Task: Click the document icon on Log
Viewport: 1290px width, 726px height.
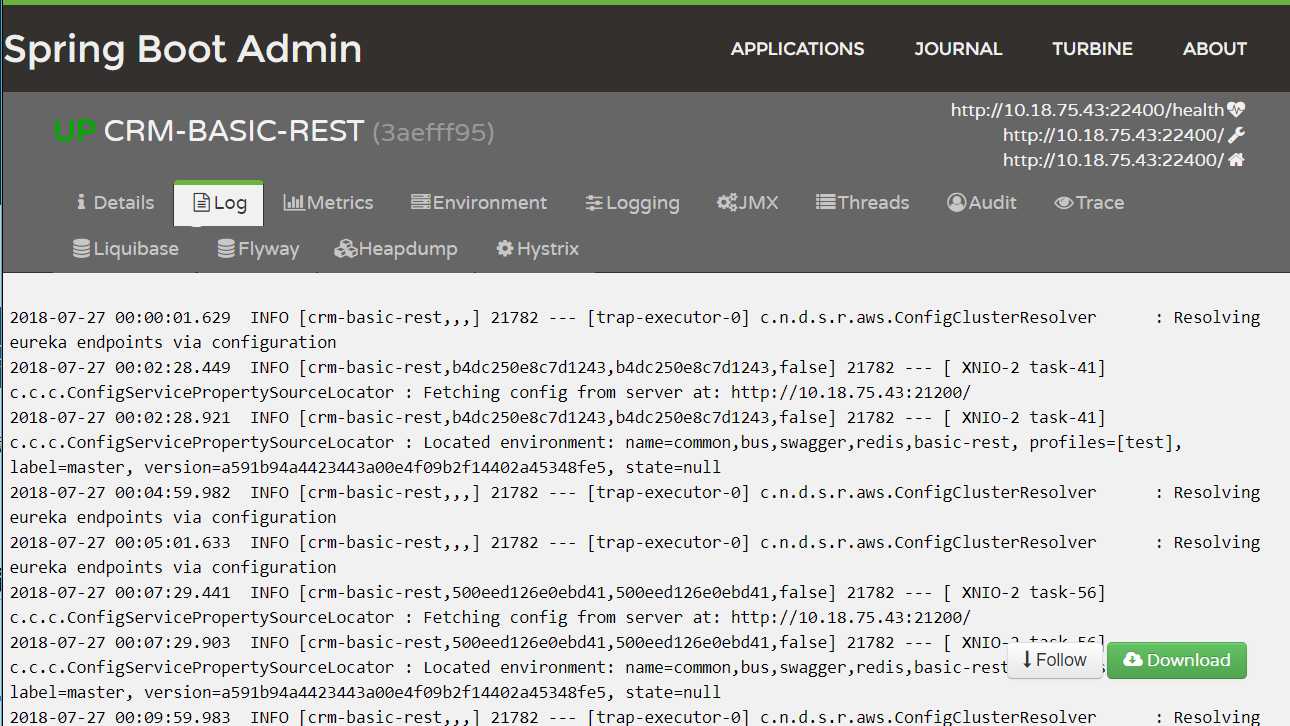Action: [x=202, y=203]
